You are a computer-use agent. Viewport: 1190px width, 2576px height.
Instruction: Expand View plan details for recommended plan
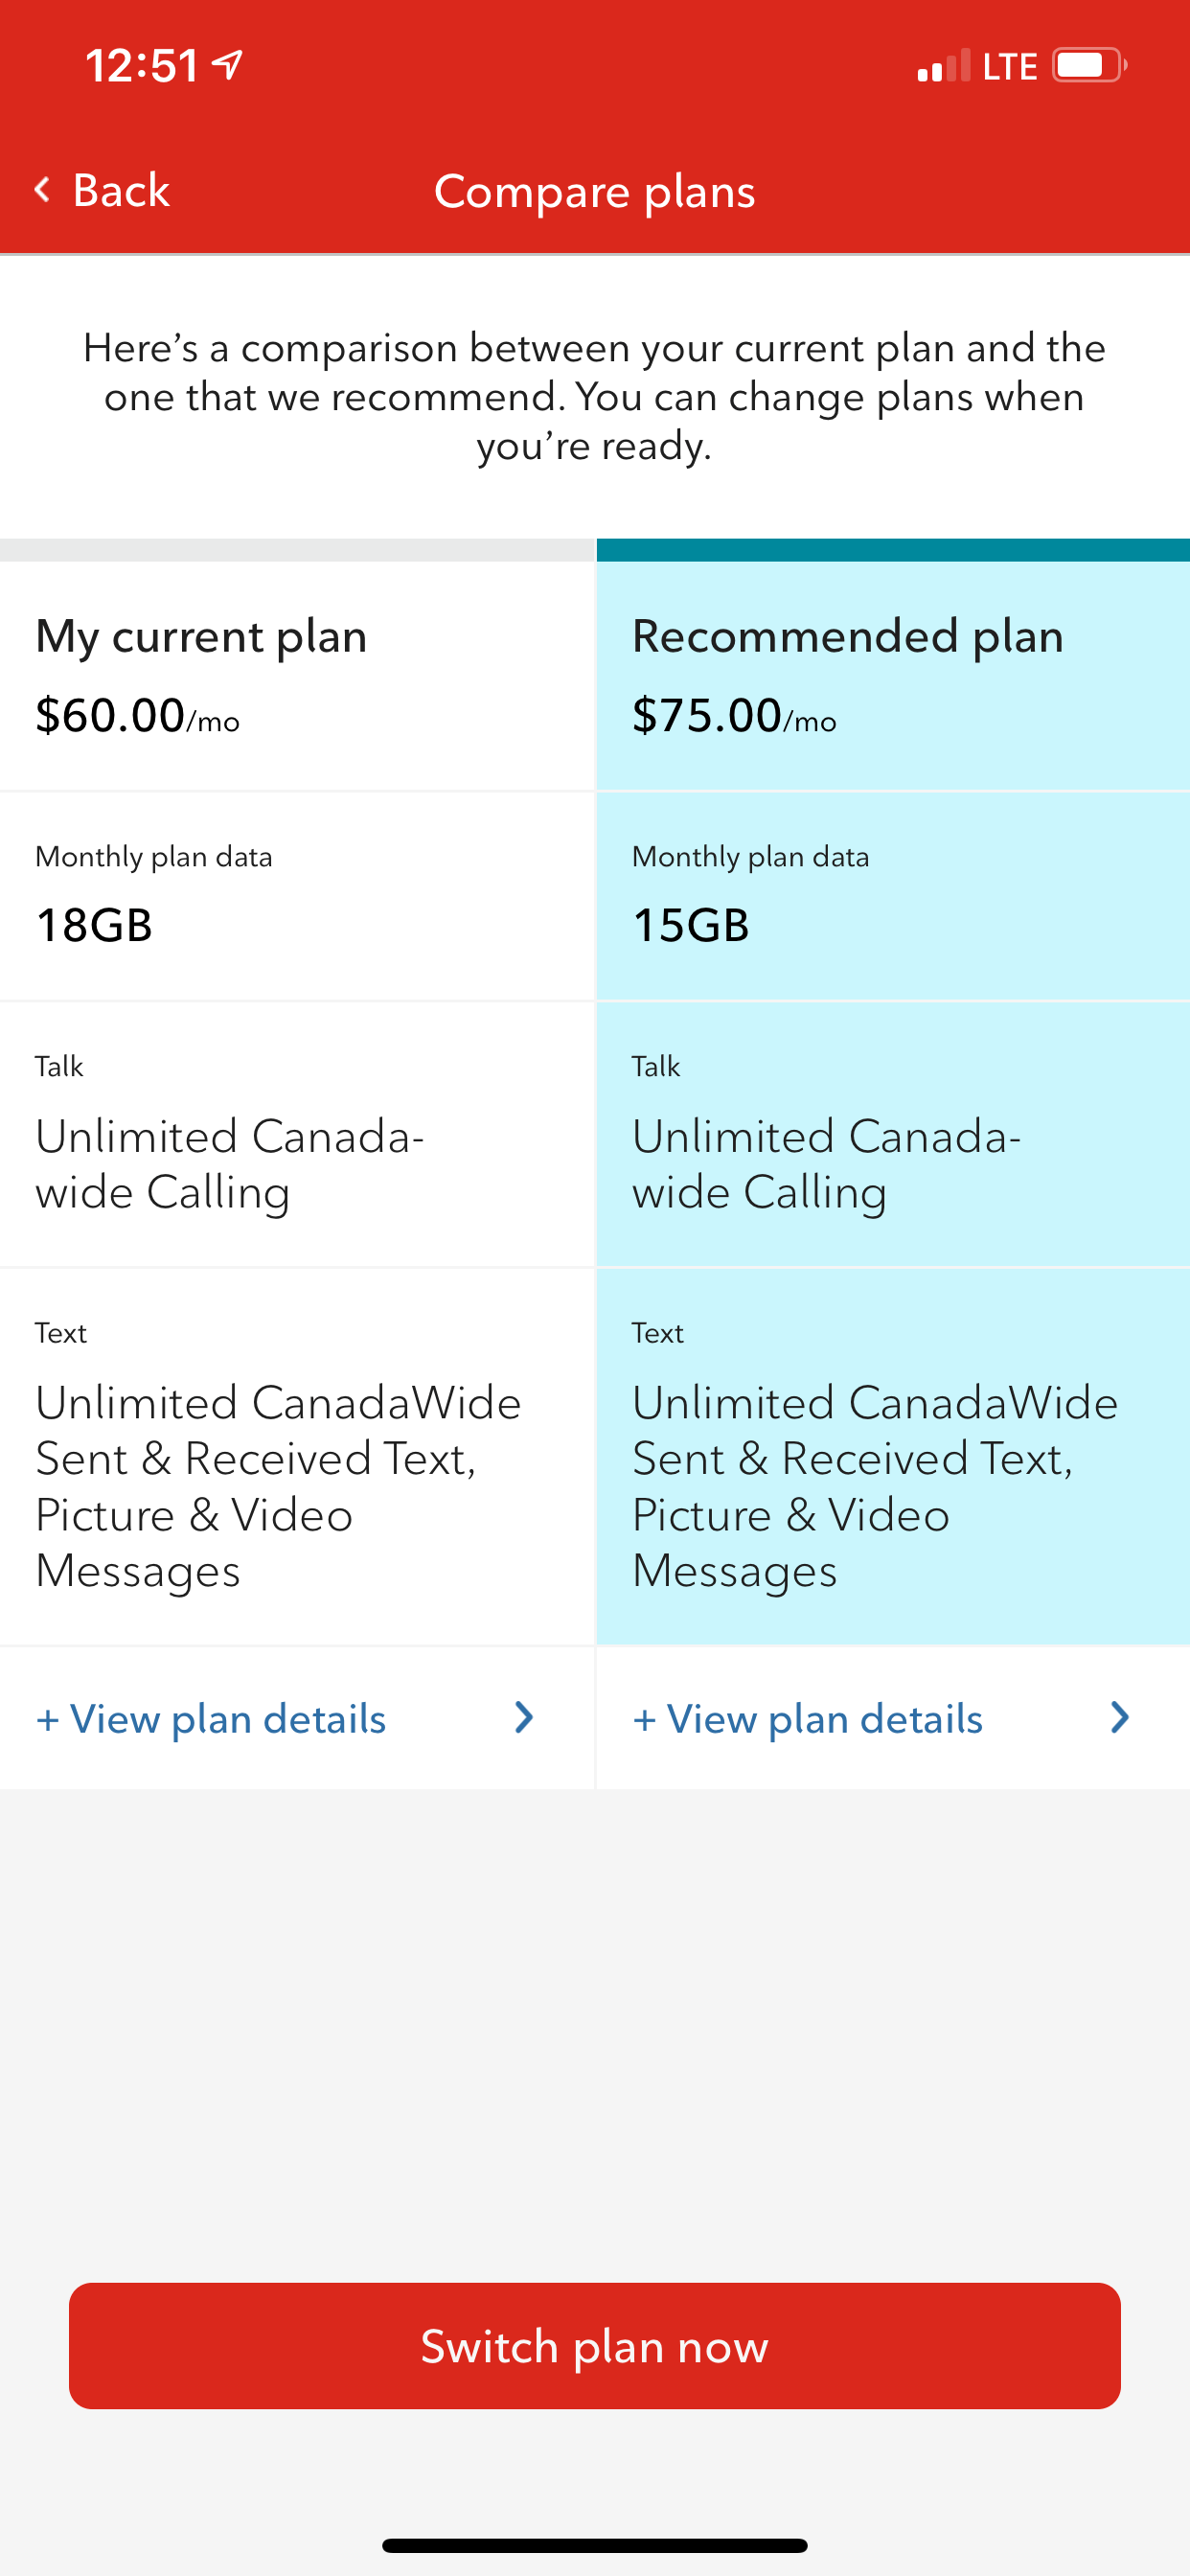point(808,1719)
